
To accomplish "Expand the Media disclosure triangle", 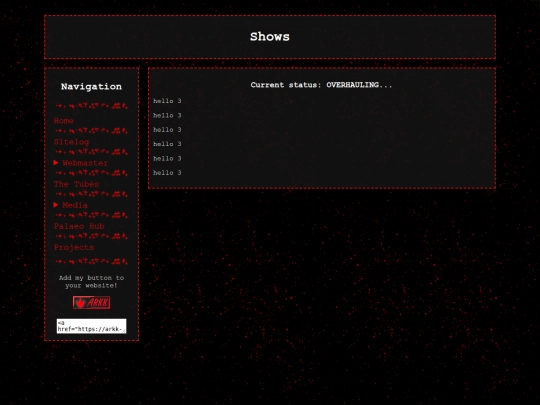I will tap(56, 205).
